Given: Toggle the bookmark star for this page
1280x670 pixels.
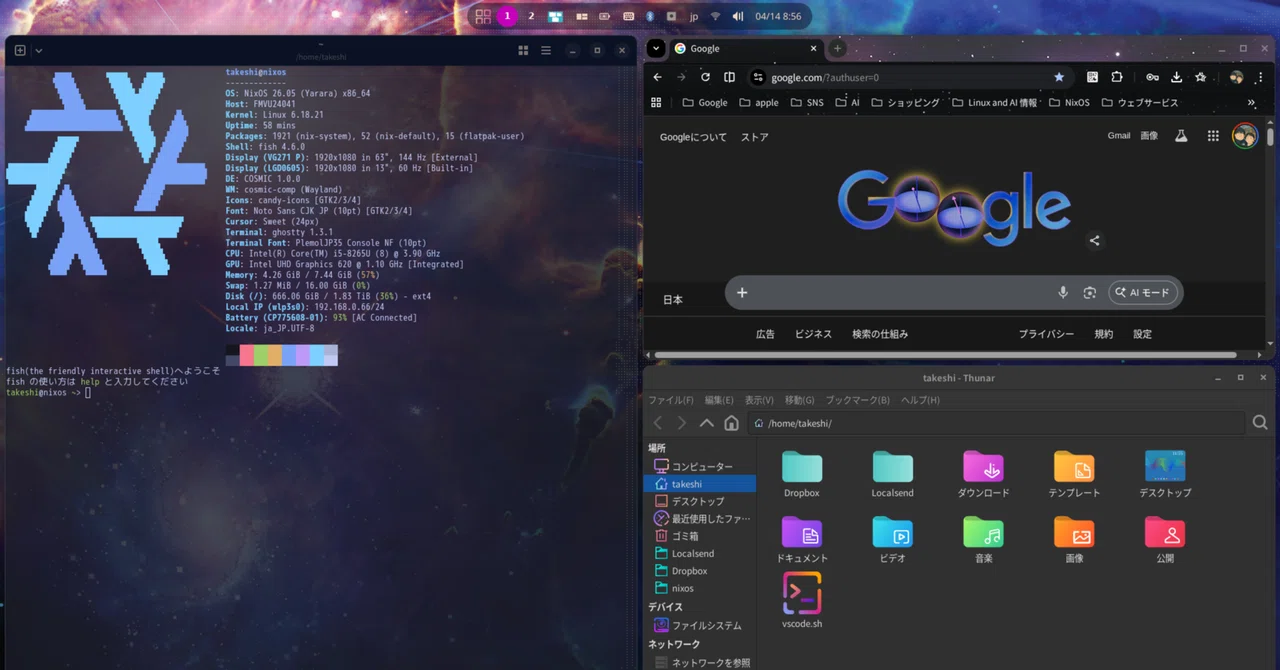Looking at the screenshot, I should click(1059, 77).
